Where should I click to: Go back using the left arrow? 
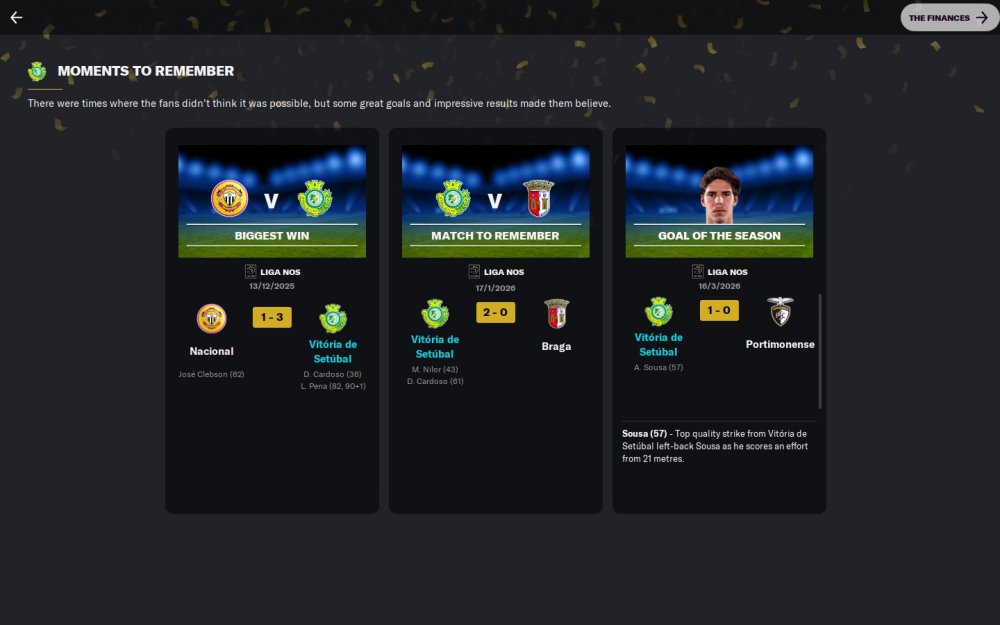(17, 18)
